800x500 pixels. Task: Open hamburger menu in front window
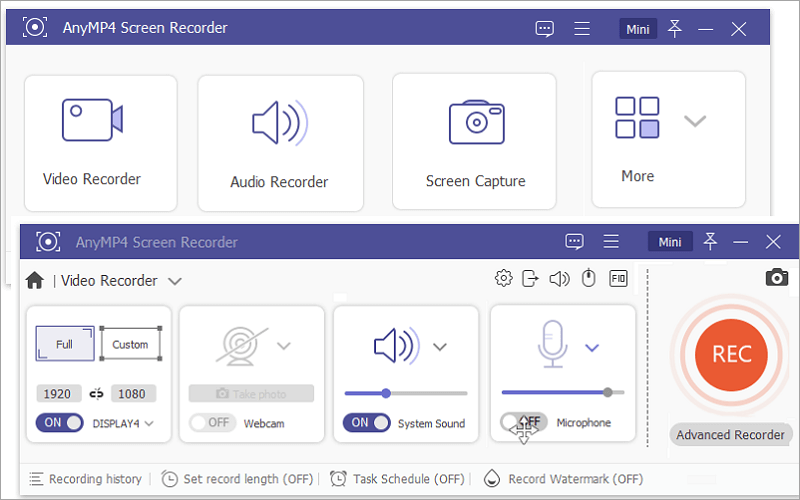tap(611, 241)
